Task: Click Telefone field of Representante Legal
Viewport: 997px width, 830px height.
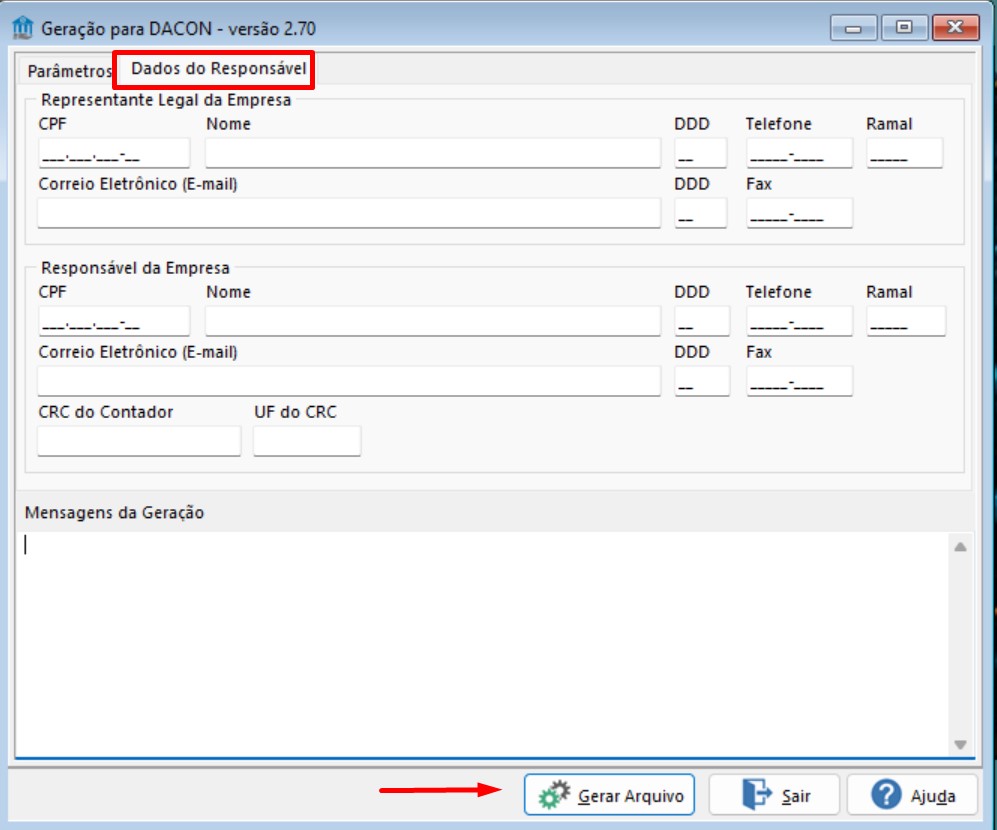Action: pyautogui.click(x=799, y=153)
